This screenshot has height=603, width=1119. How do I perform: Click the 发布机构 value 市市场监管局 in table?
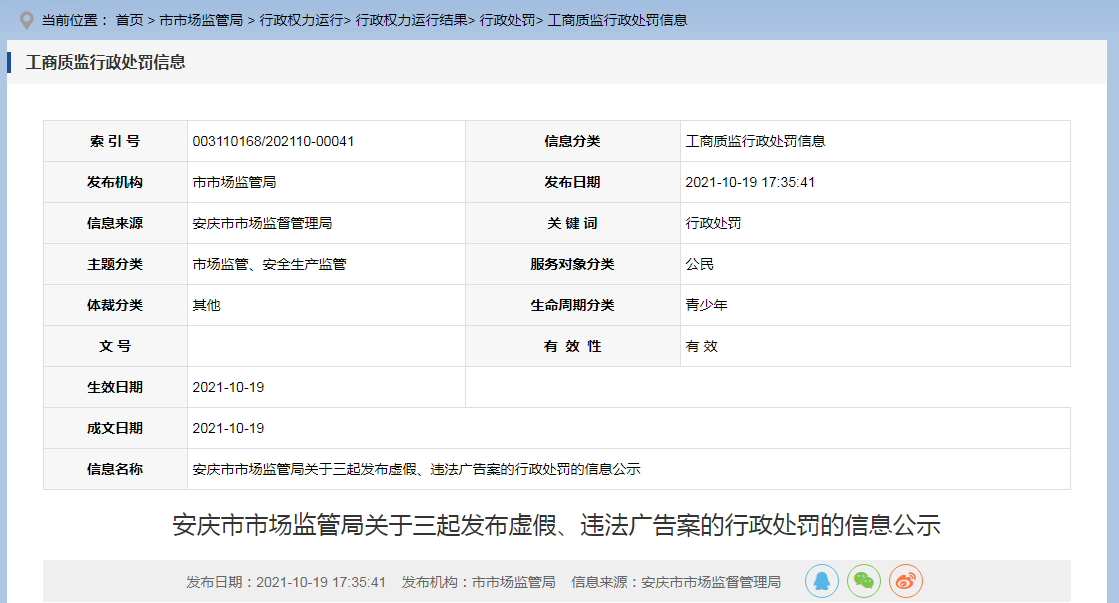pos(234,182)
